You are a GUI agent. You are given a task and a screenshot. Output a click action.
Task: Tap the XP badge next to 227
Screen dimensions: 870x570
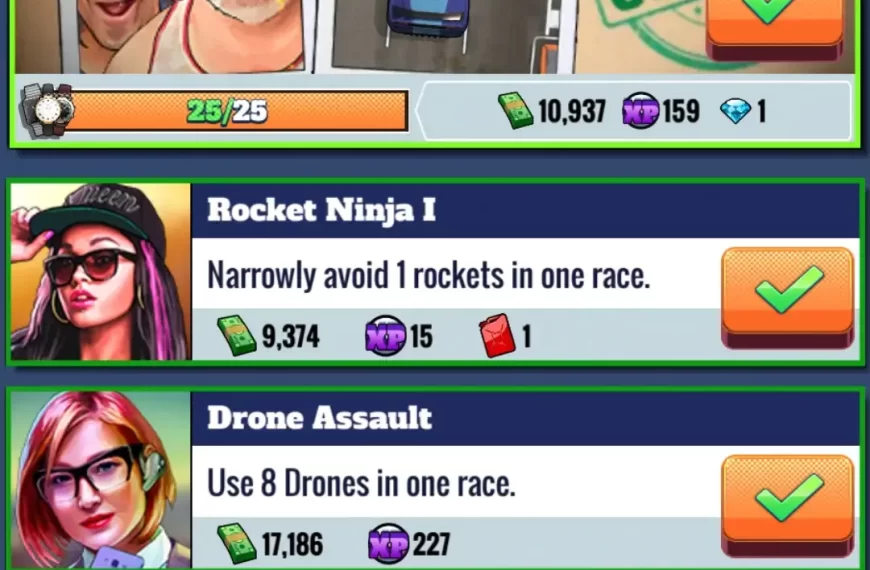[x=388, y=543]
